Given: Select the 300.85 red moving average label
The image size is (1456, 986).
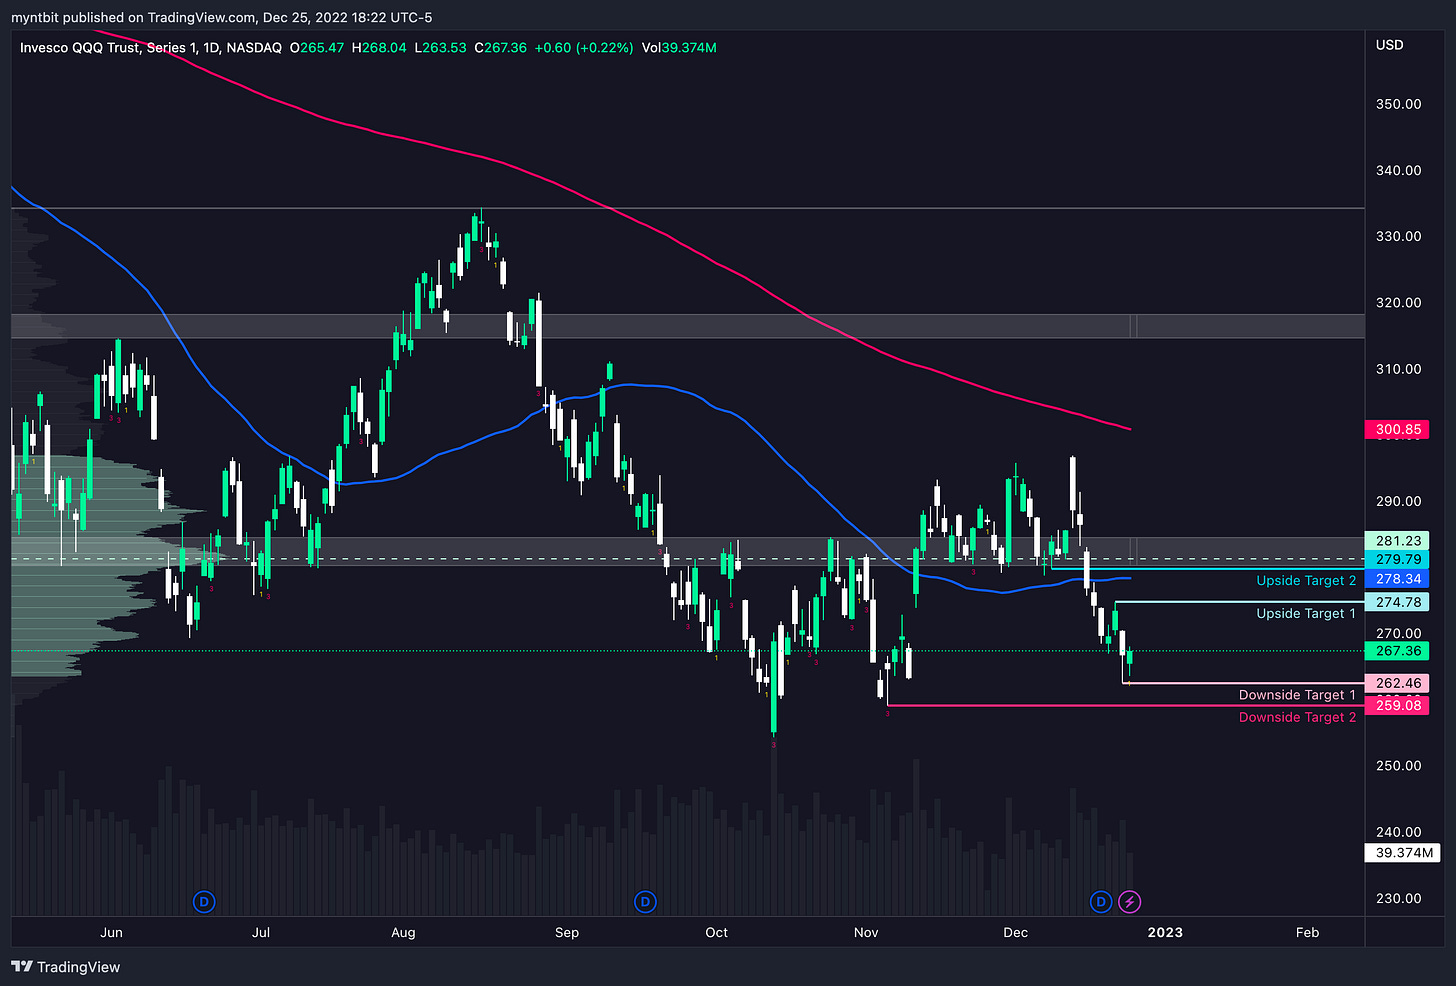Looking at the screenshot, I should coord(1397,430).
